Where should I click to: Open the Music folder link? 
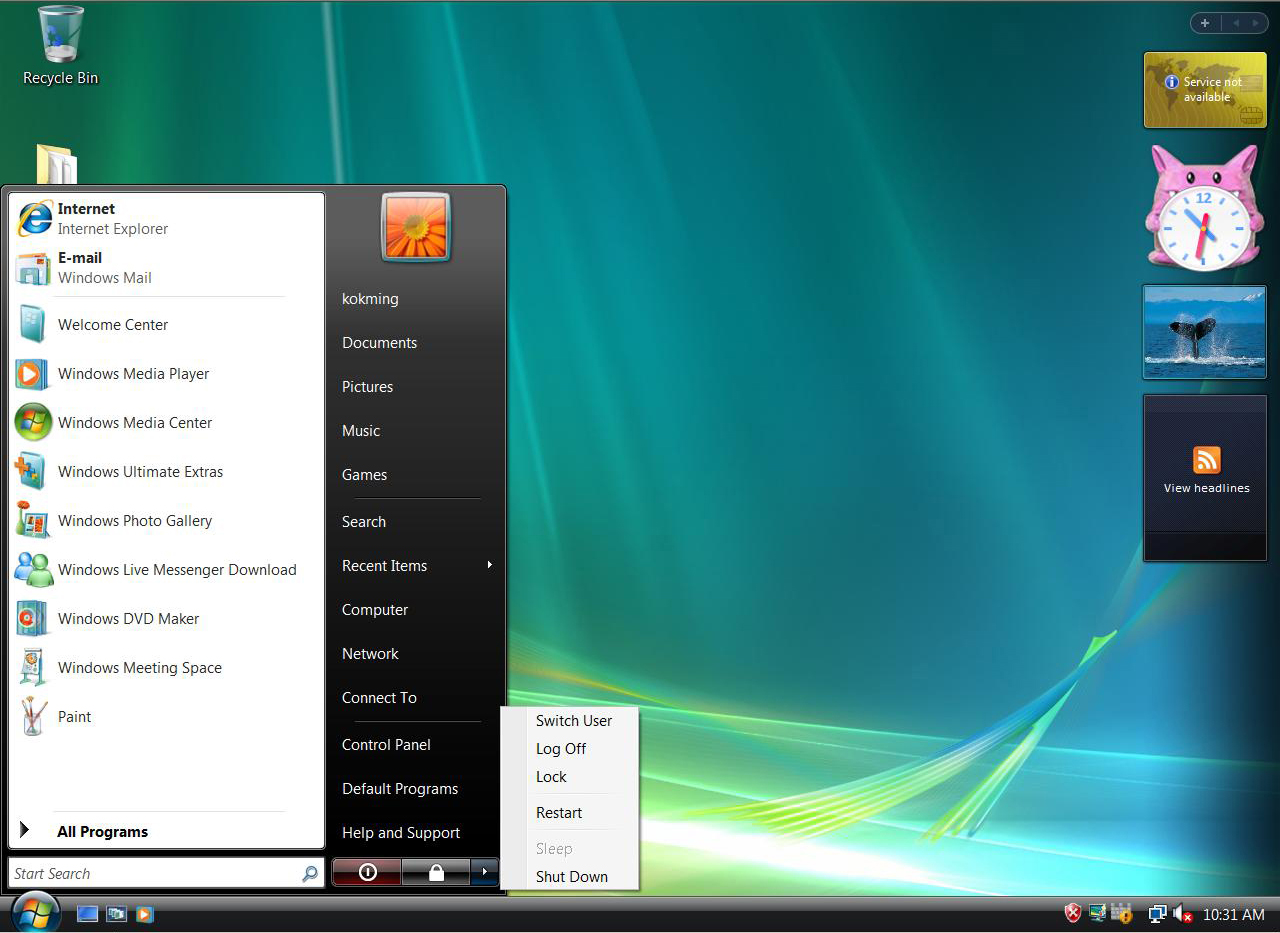click(361, 430)
